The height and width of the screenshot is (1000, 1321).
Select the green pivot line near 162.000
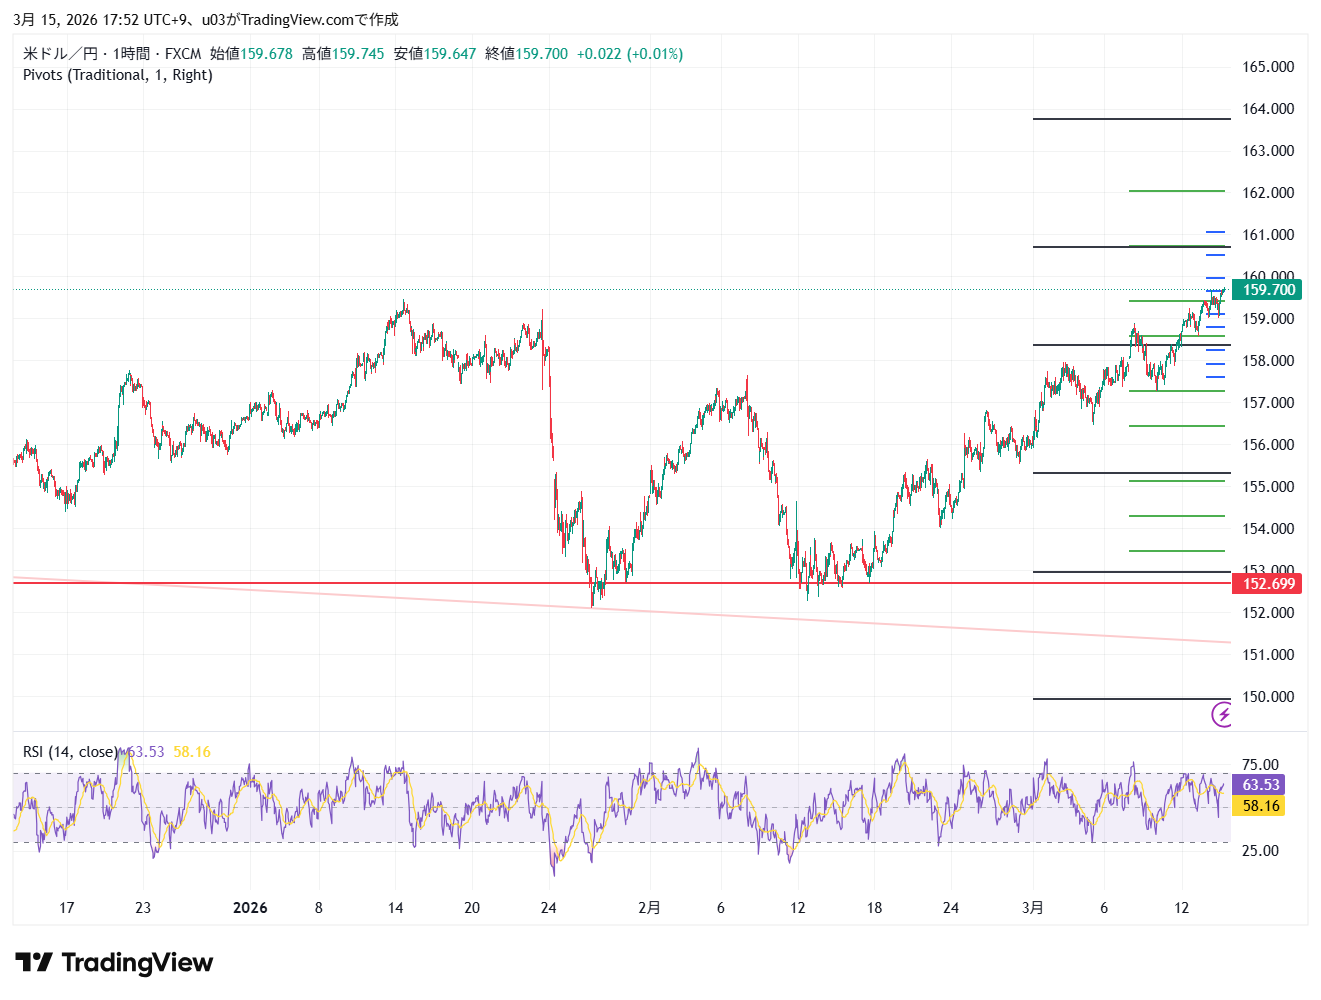[1176, 191]
